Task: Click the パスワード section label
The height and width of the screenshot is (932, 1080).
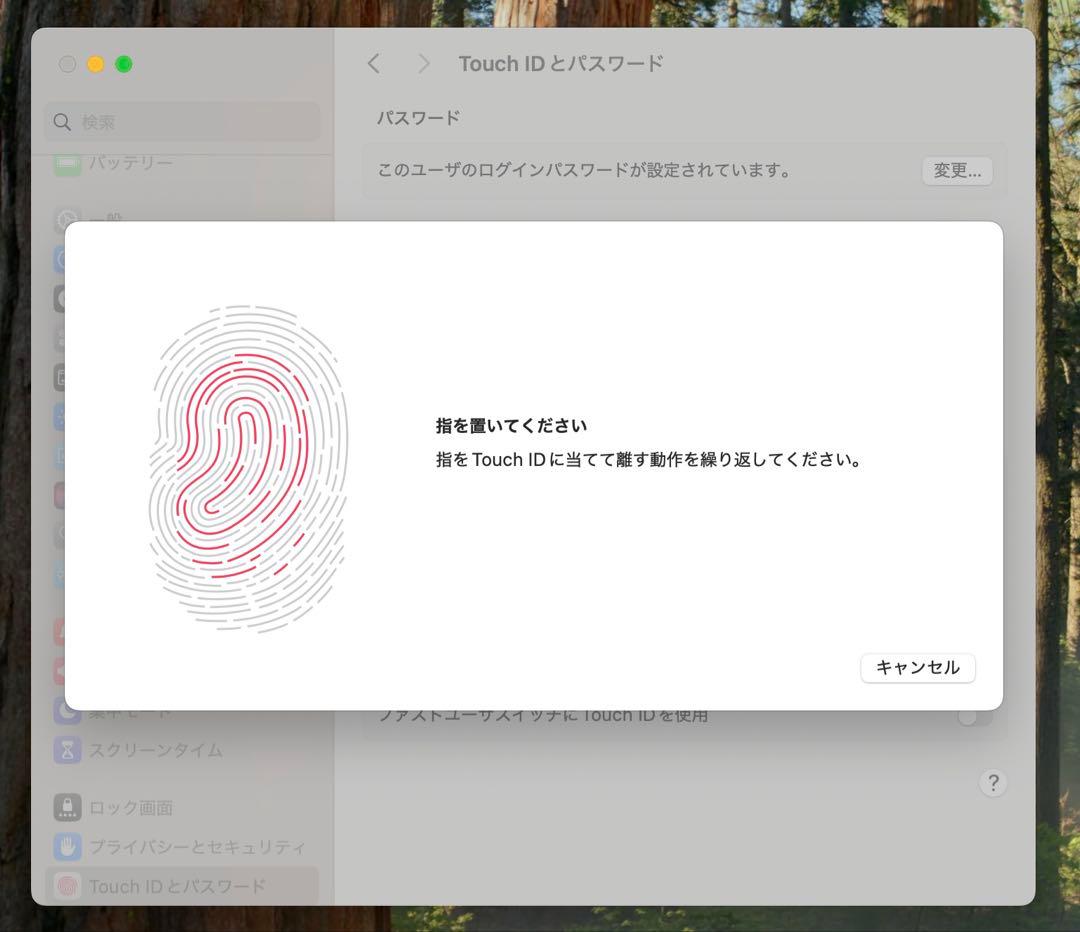Action: coord(418,118)
